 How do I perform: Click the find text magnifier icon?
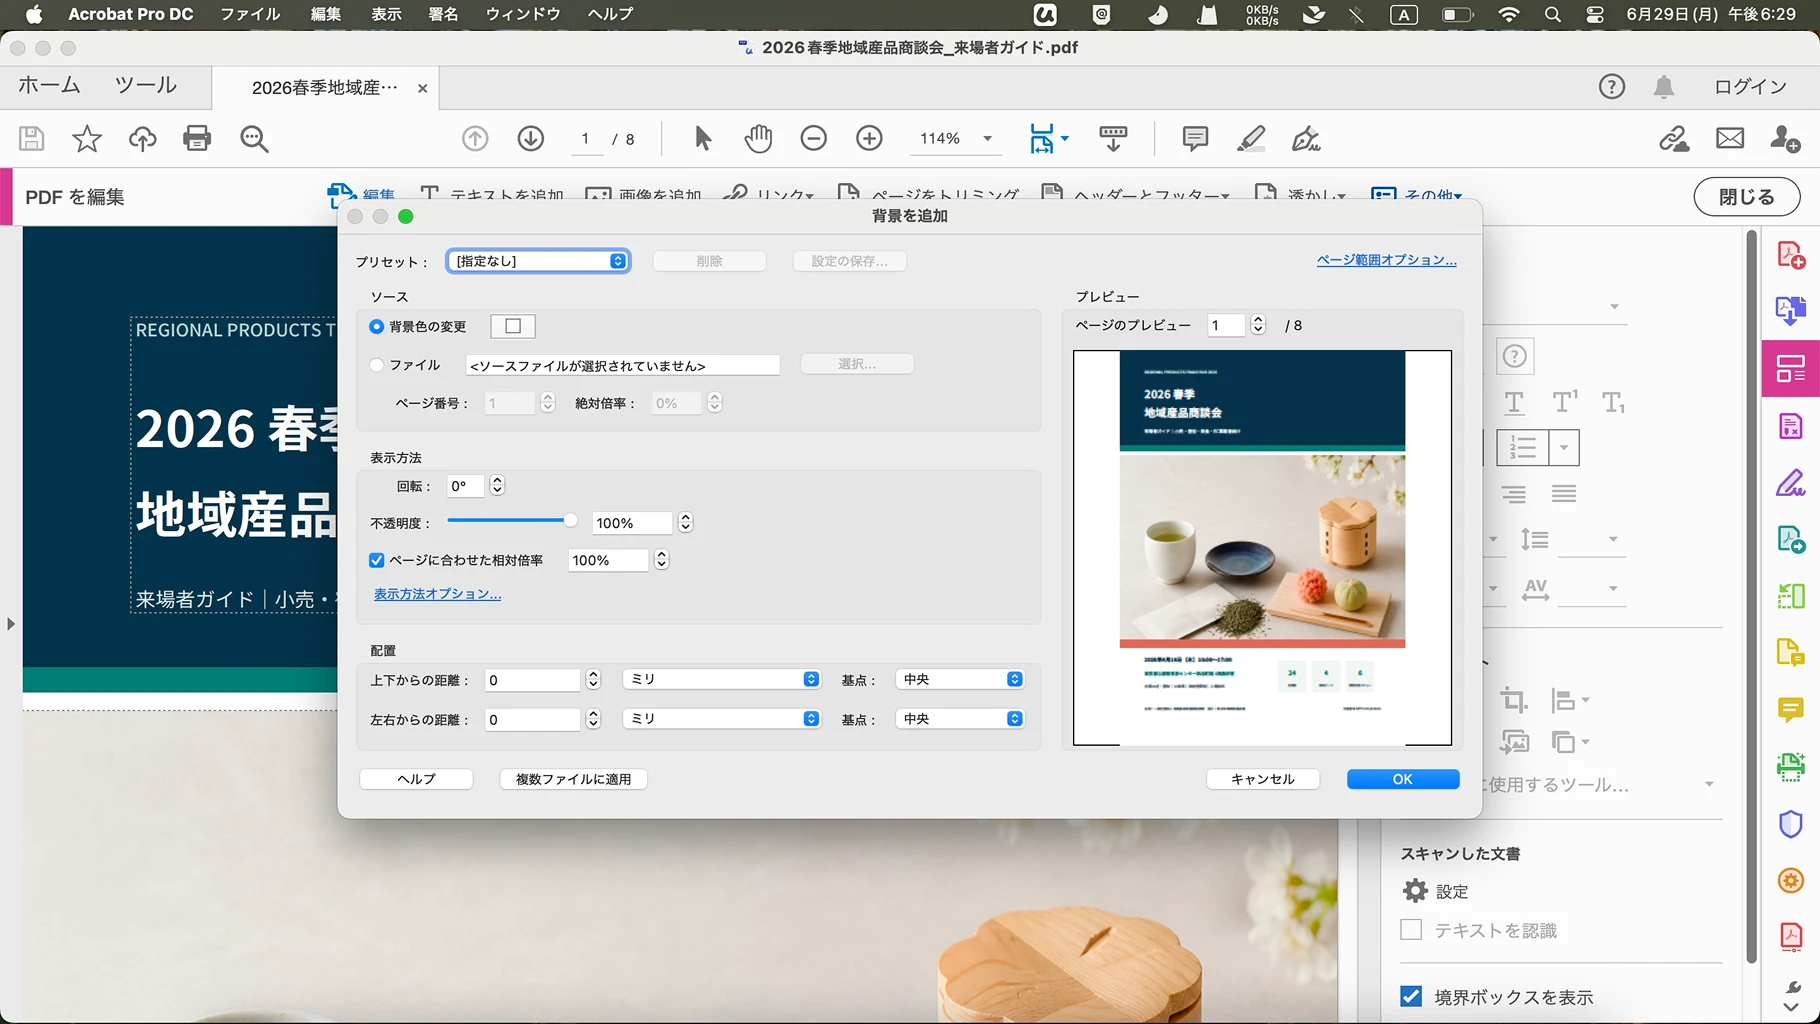(x=254, y=138)
